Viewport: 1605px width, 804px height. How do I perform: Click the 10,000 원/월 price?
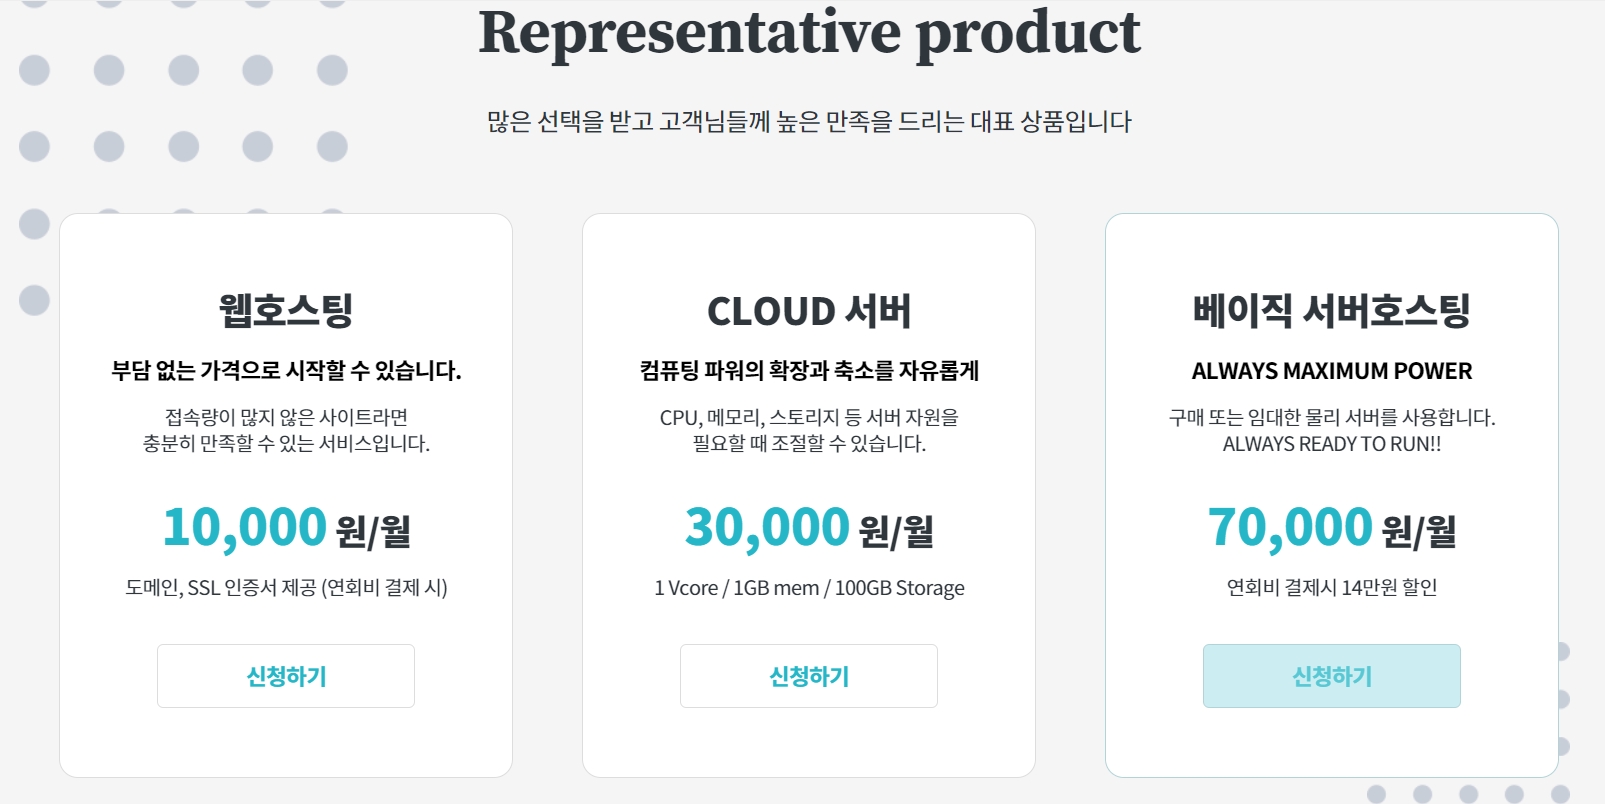(x=286, y=528)
